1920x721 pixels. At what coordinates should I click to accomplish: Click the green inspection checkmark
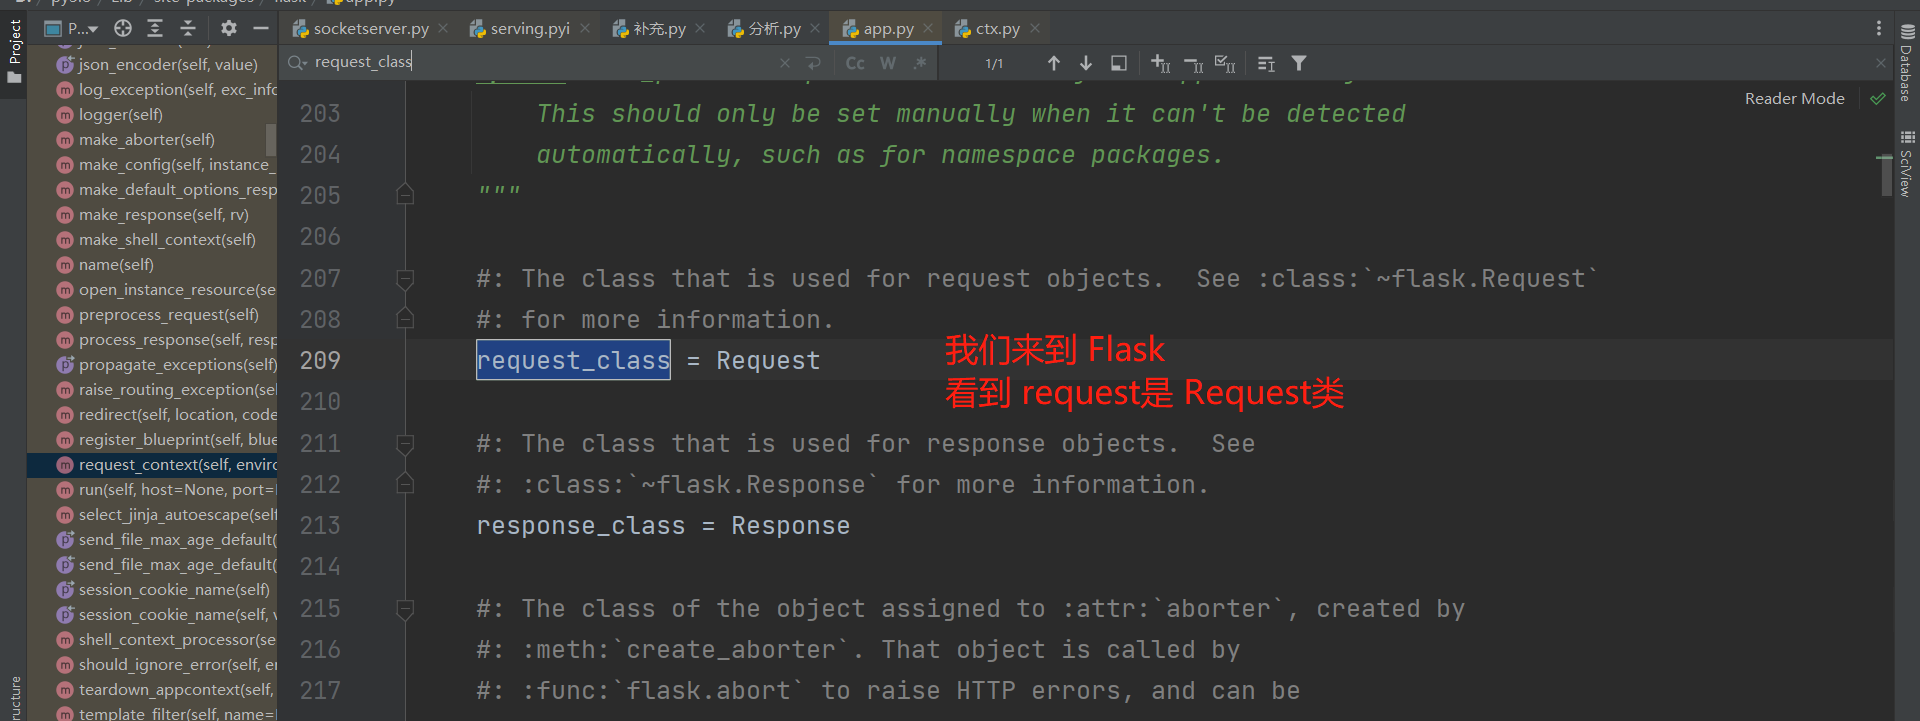(1877, 98)
